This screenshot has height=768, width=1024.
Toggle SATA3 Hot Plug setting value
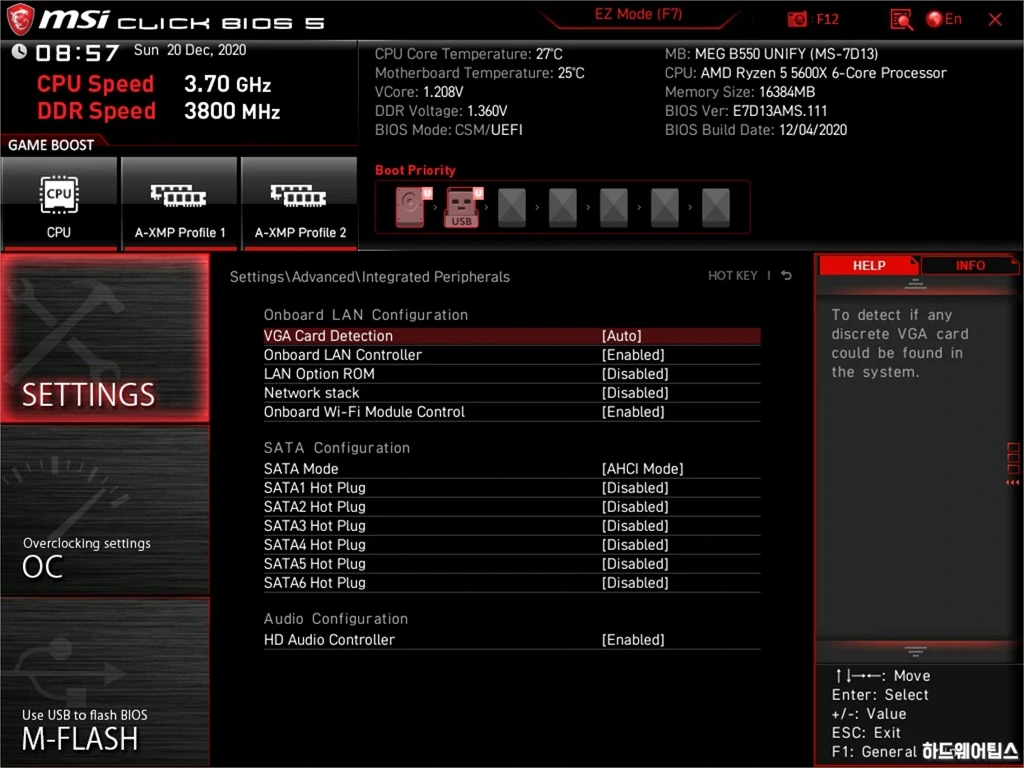pyautogui.click(x=635, y=525)
